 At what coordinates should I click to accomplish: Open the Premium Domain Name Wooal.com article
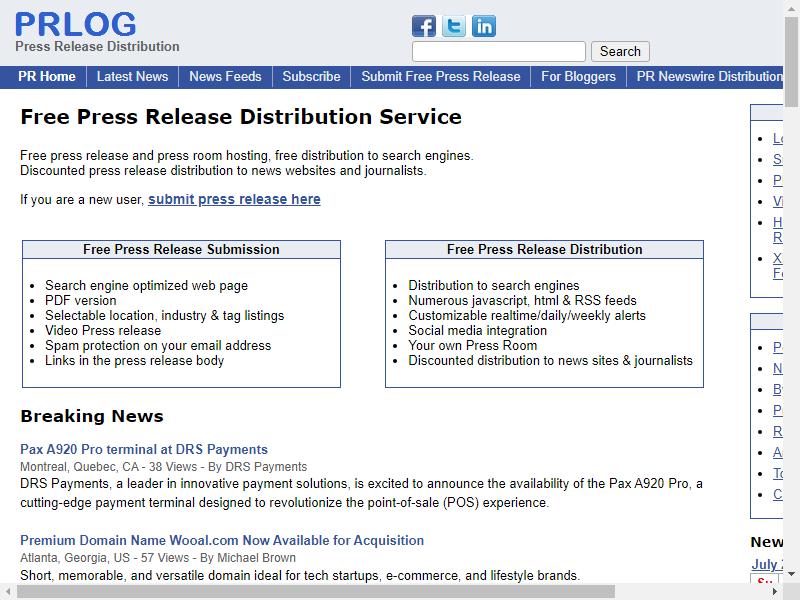[x=222, y=540]
